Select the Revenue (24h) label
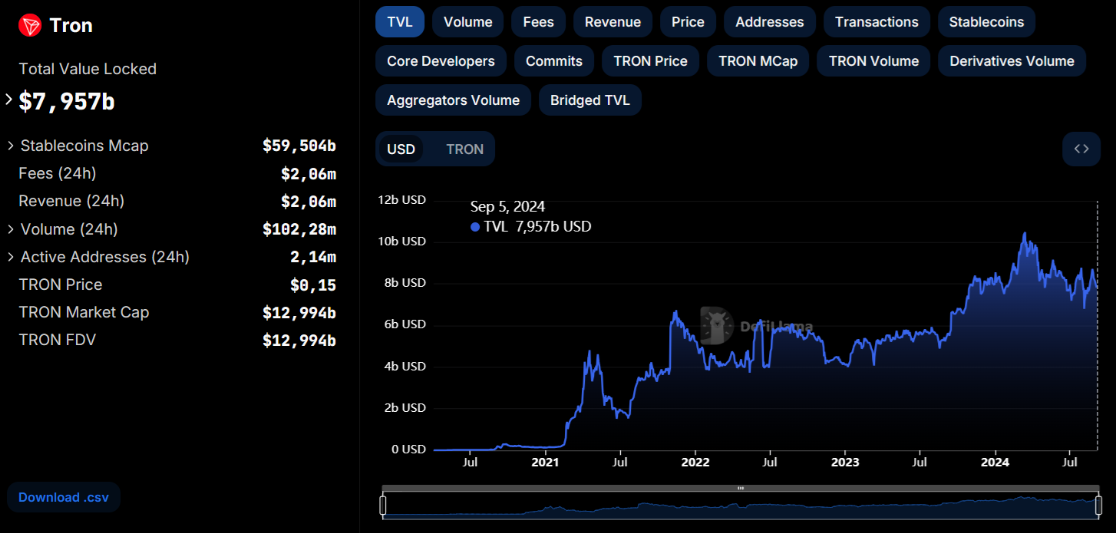This screenshot has width=1116, height=533. point(72,201)
